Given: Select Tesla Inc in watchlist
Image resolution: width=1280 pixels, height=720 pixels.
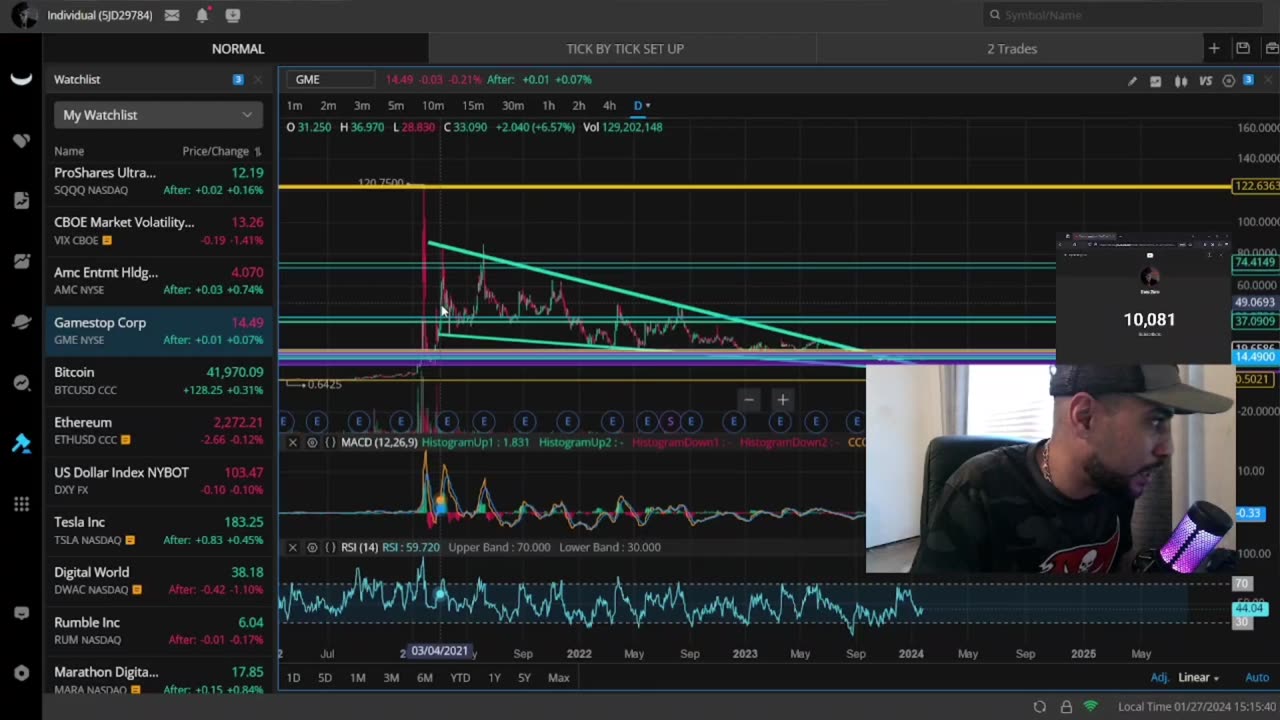Looking at the screenshot, I should [158, 530].
